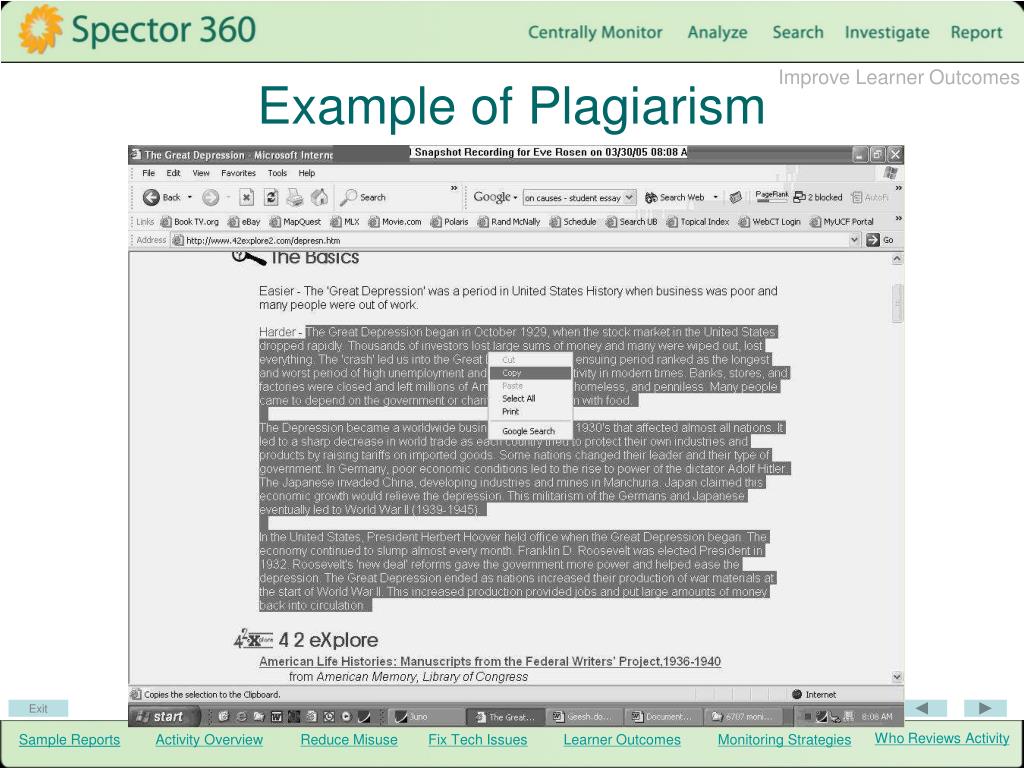
Task: Open the Google search terms dropdown
Action: pyautogui.click(x=629, y=197)
